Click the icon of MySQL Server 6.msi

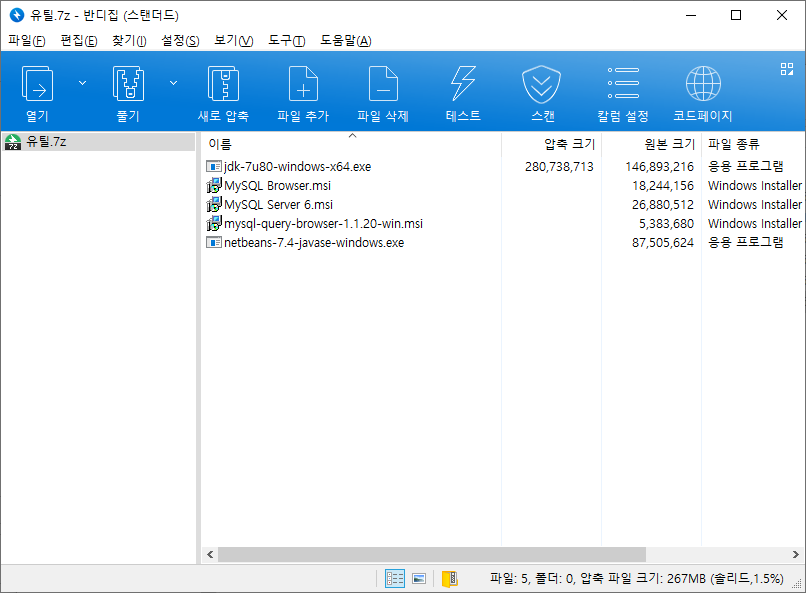[x=213, y=205]
